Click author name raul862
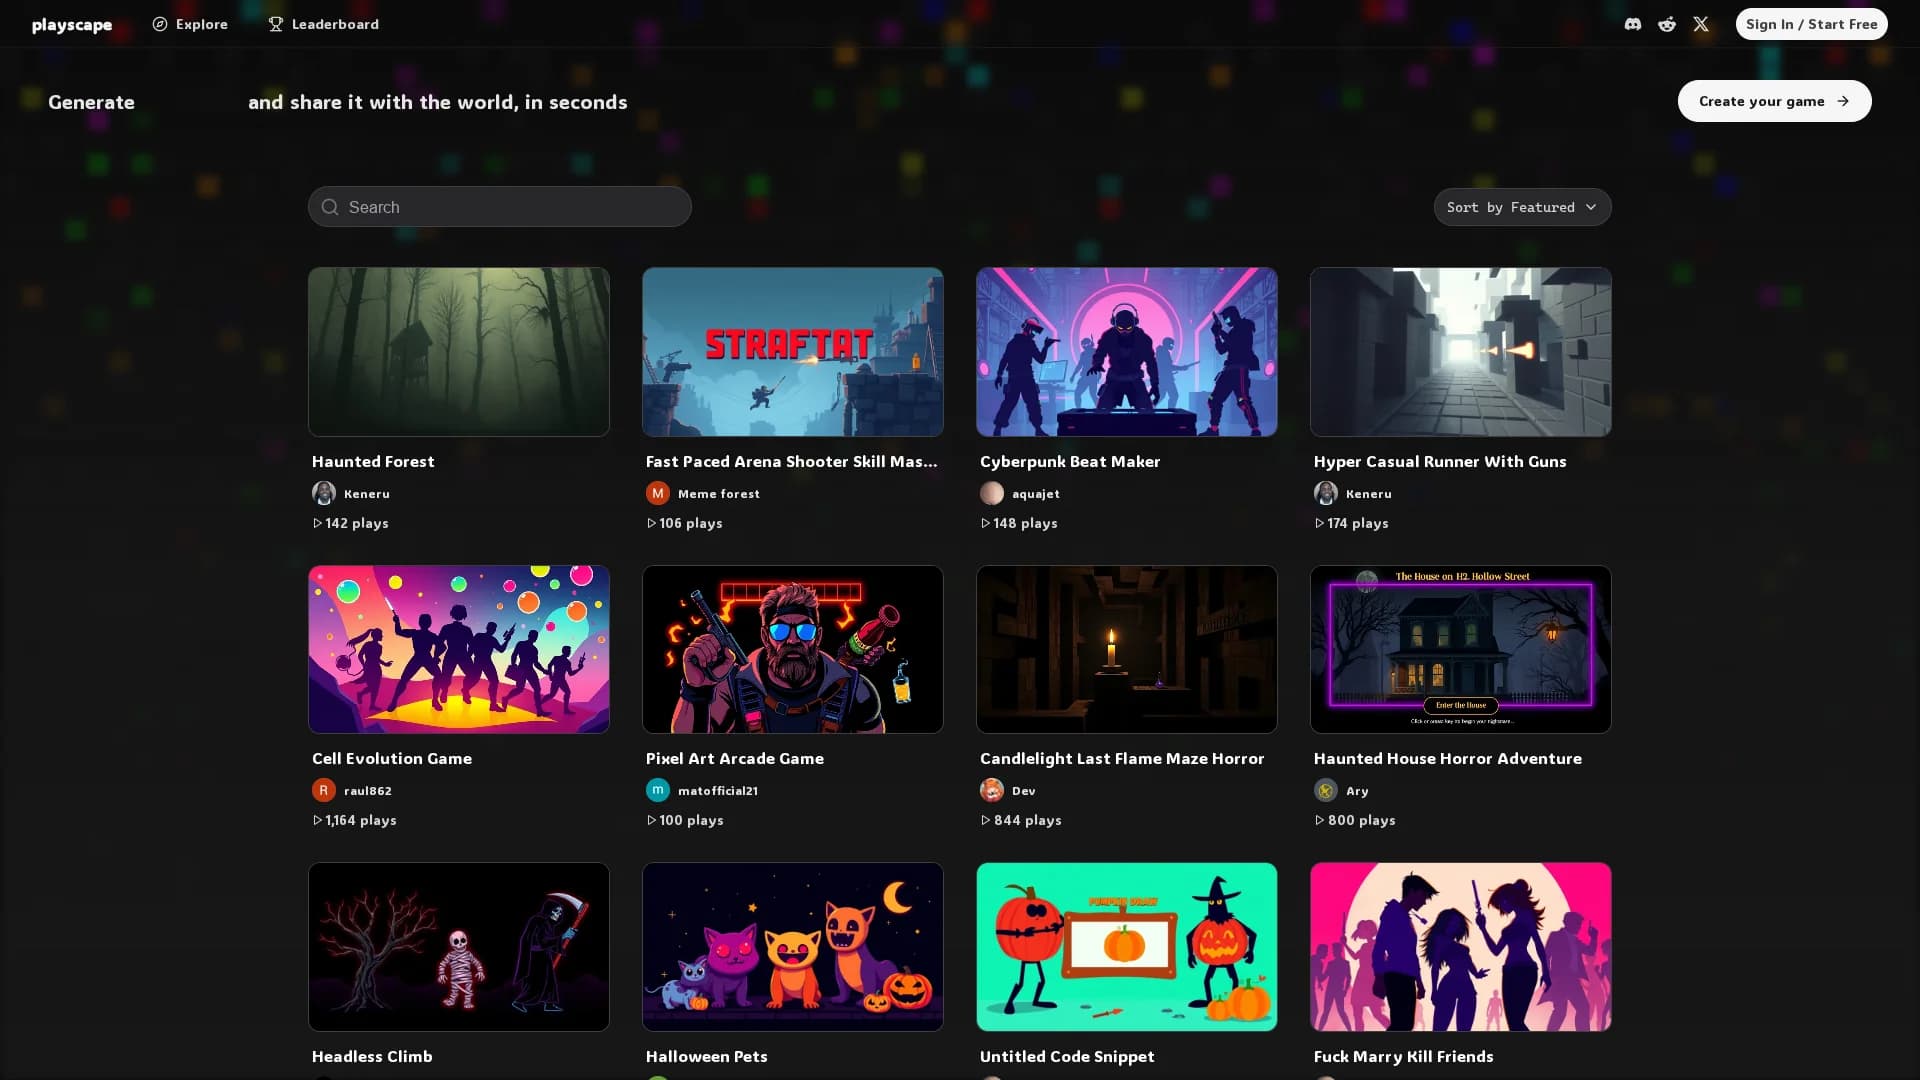The image size is (1920, 1080). click(x=368, y=791)
